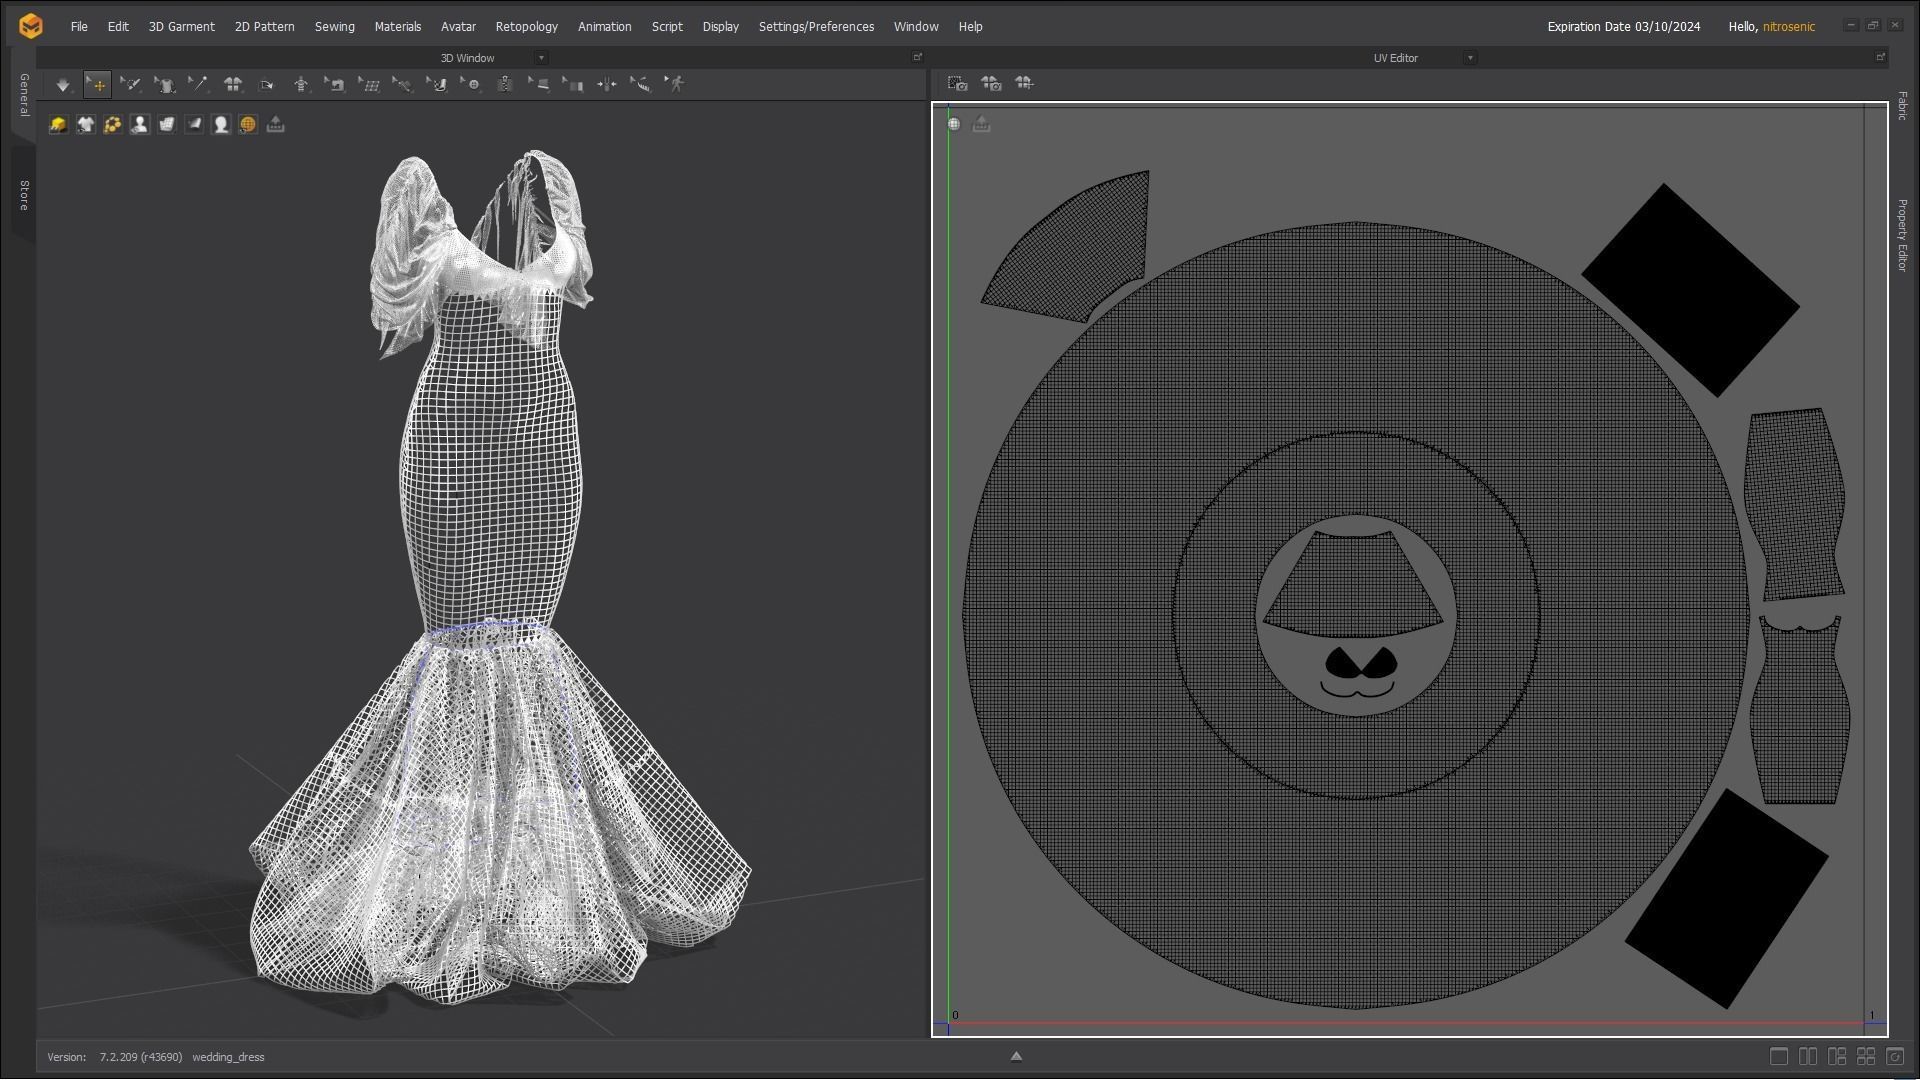1920x1080 pixels.
Task: Open the 3D Garment menu
Action: (x=182, y=27)
